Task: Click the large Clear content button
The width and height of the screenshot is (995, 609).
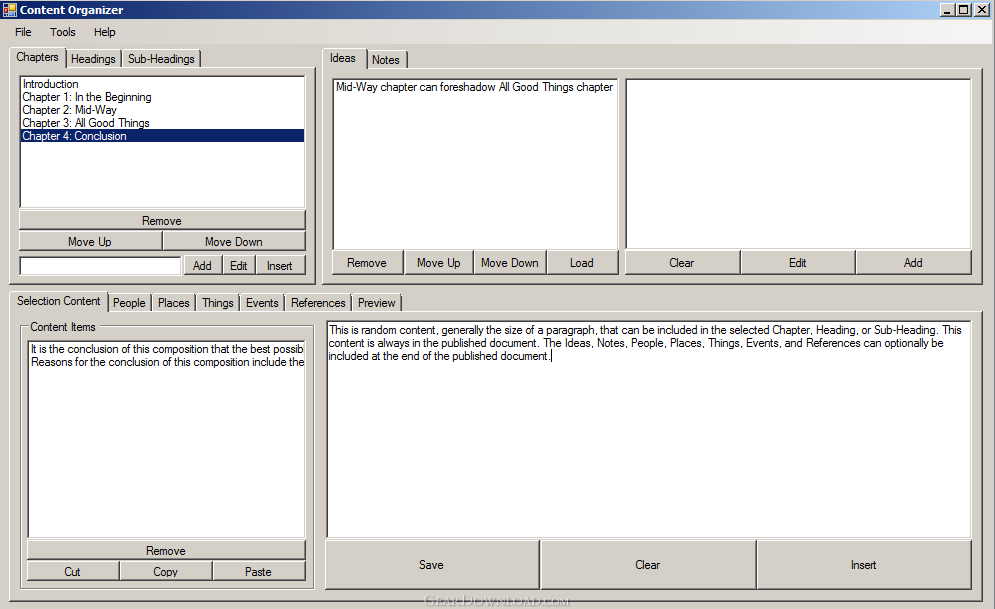Action: tap(648, 565)
